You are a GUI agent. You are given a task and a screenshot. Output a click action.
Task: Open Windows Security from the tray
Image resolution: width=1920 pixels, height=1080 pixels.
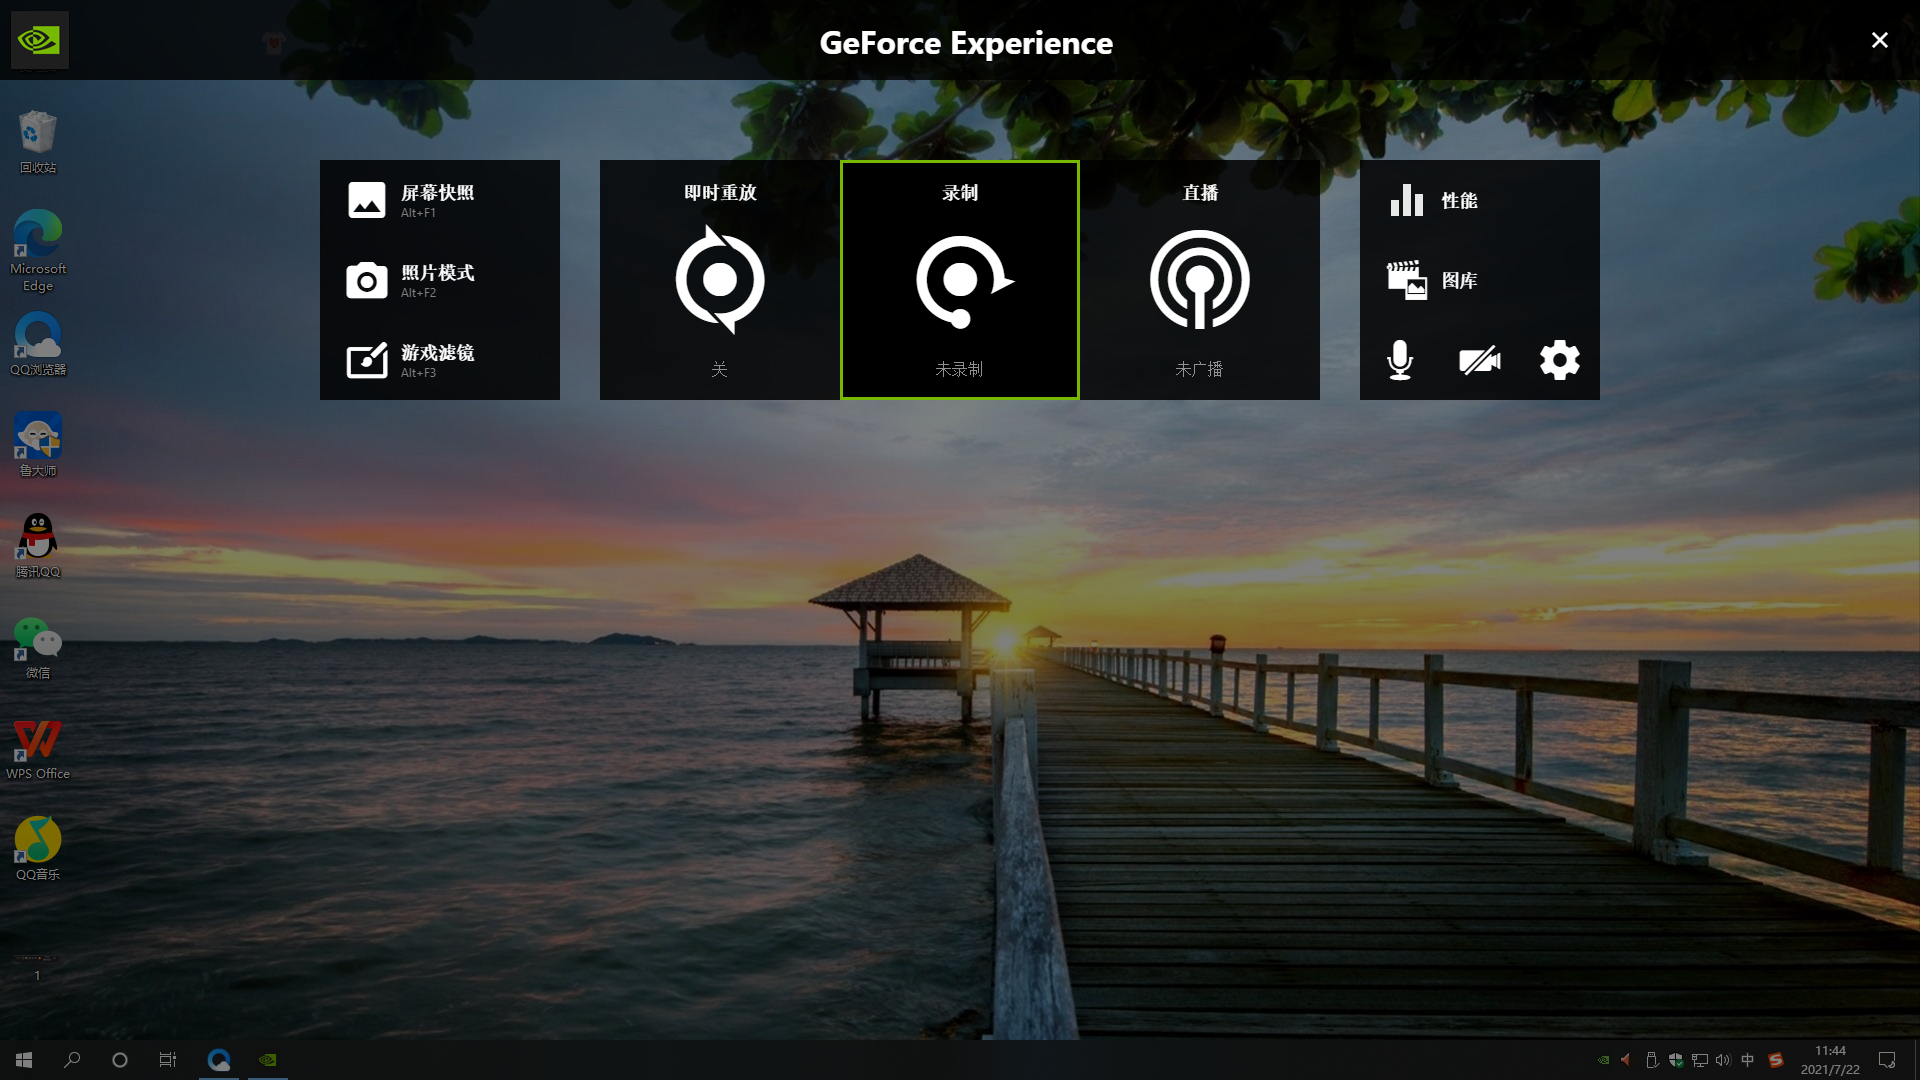pyautogui.click(x=1676, y=1060)
